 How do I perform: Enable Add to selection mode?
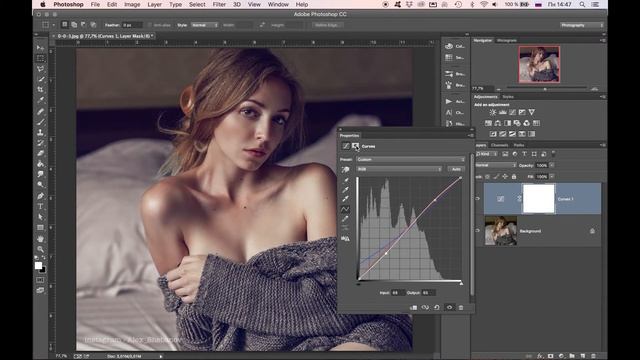[74, 25]
